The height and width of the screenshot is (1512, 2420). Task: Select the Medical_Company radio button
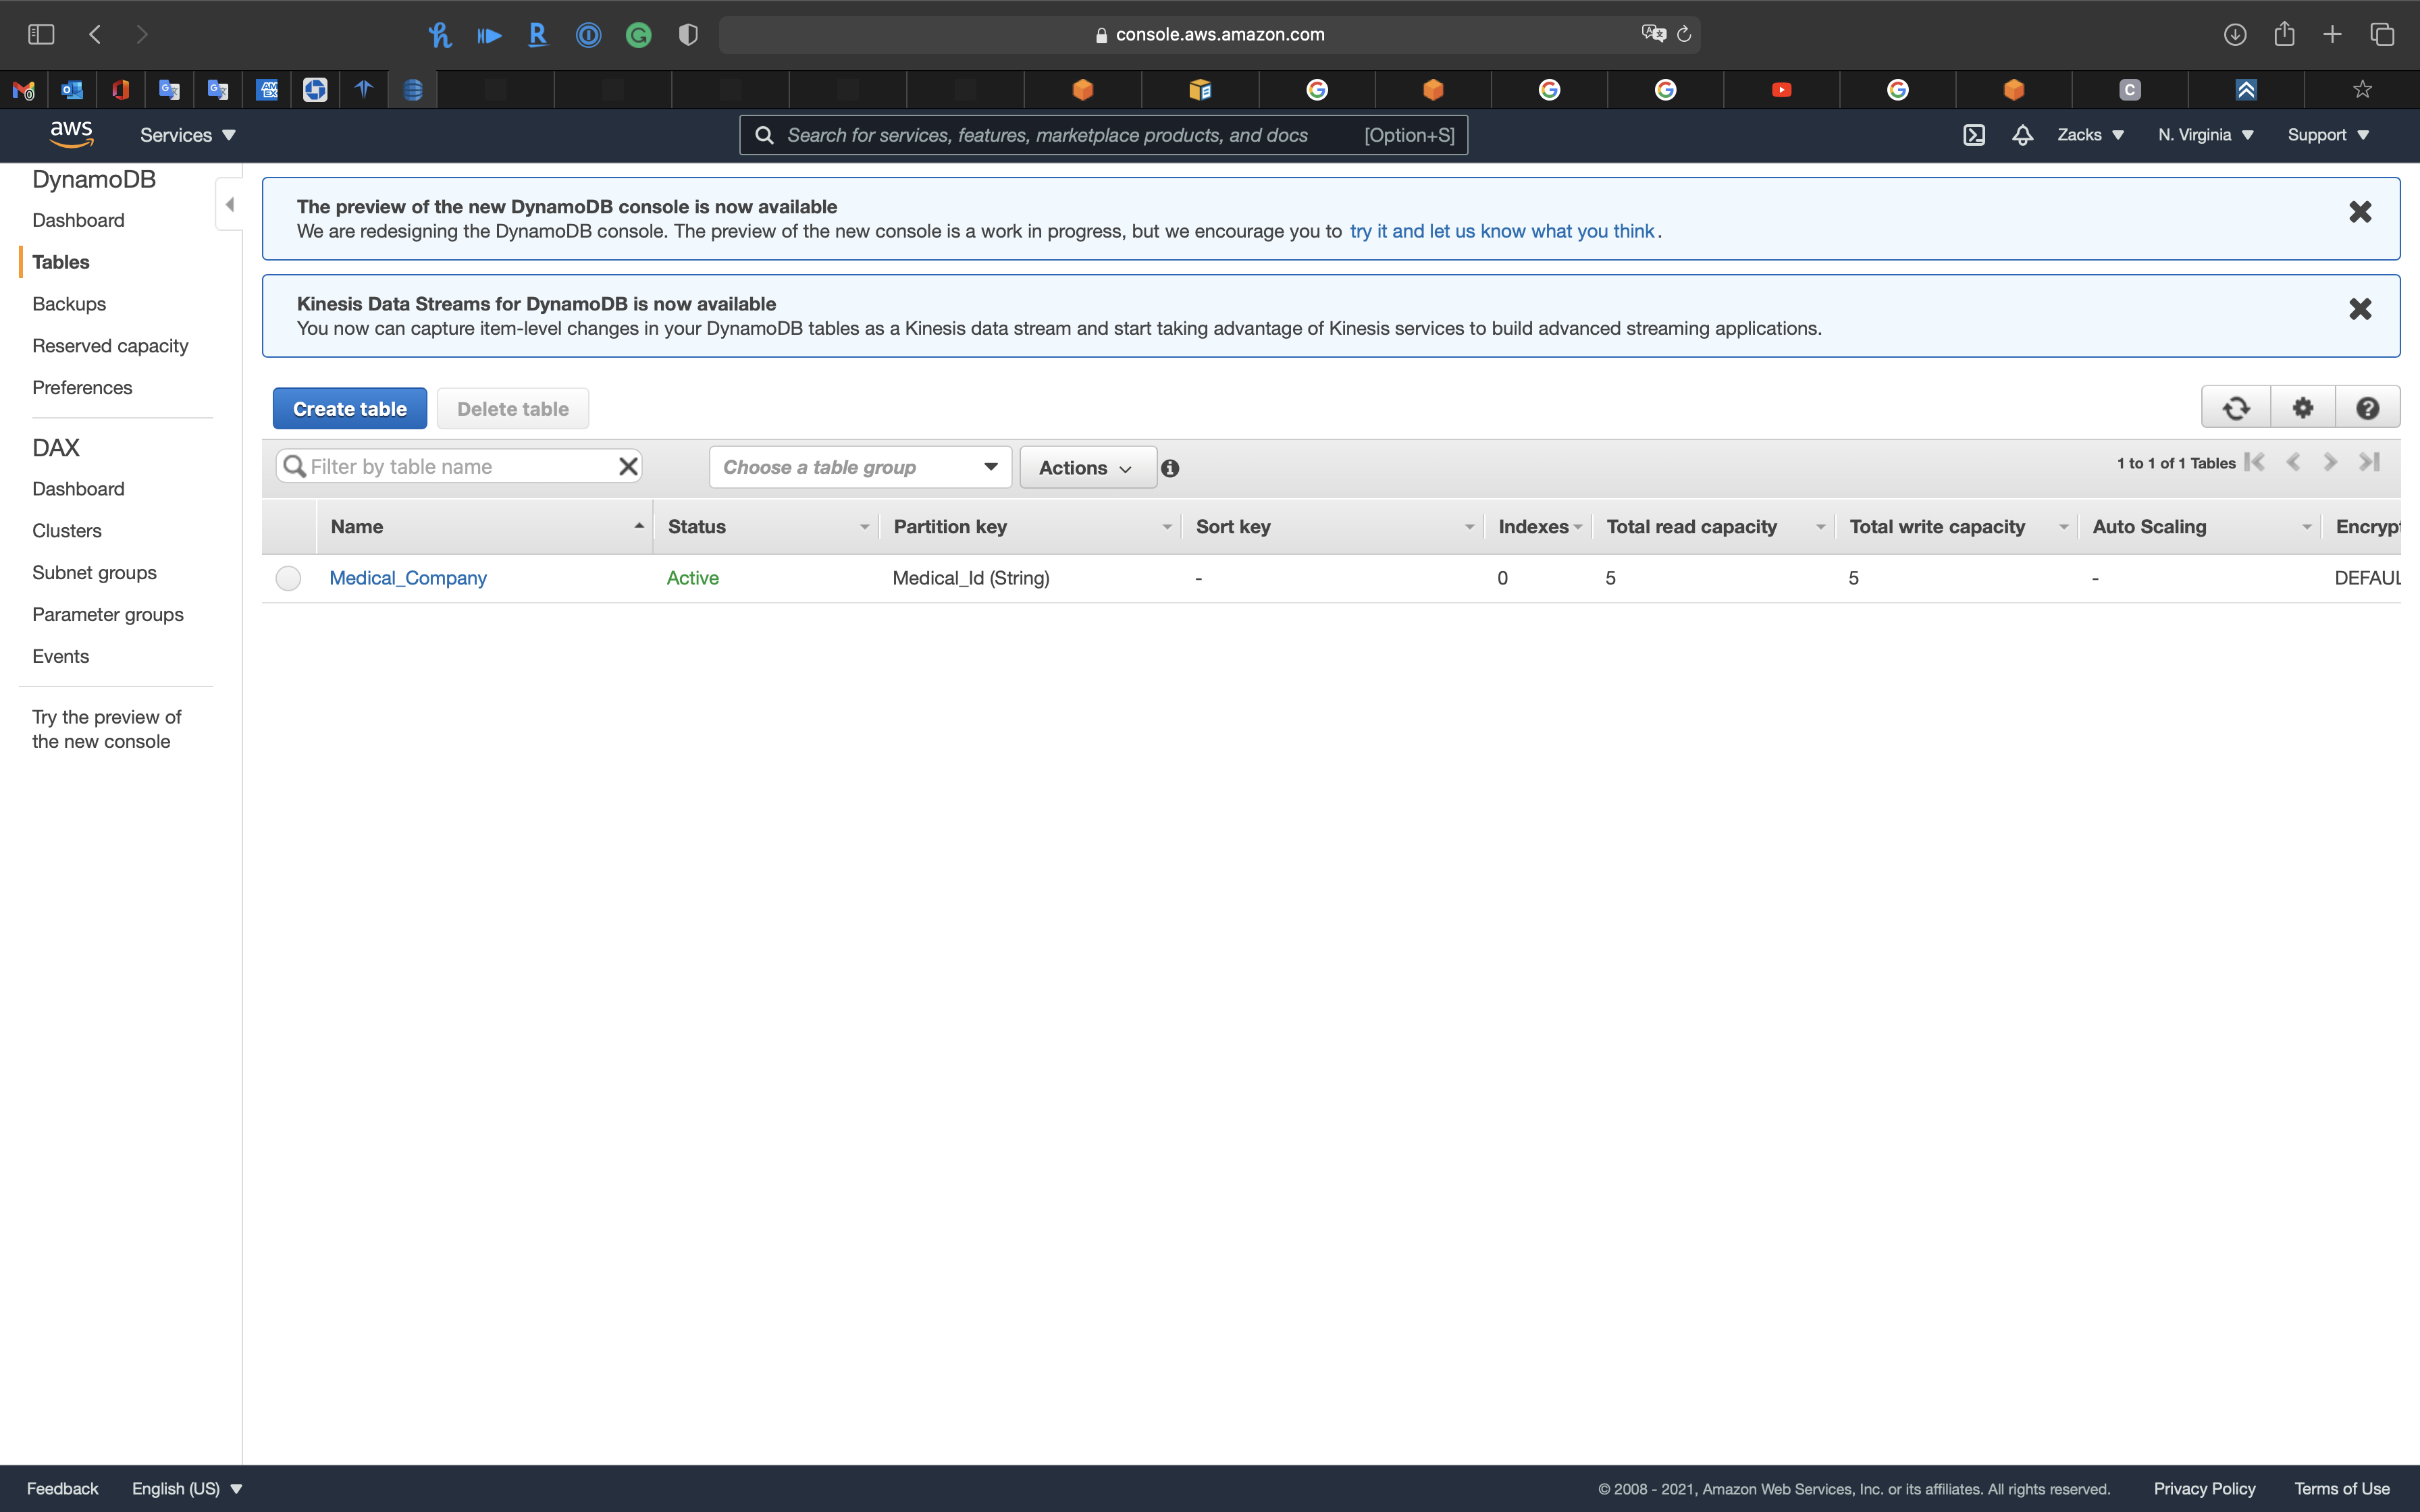click(x=288, y=578)
